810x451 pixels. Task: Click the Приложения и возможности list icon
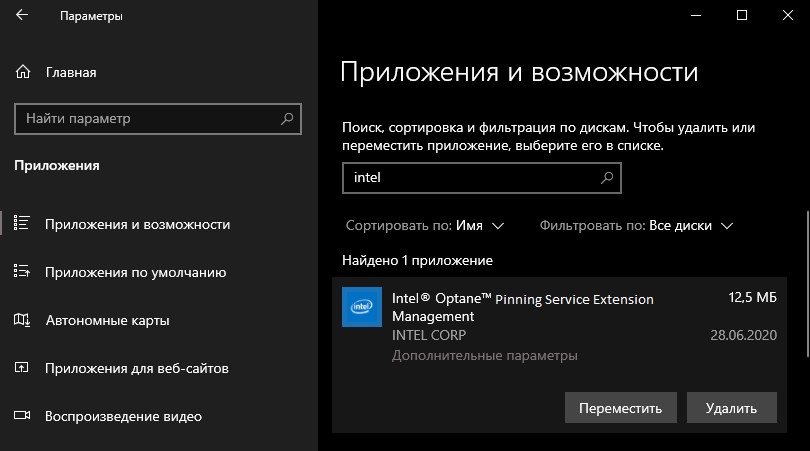(21, 223)
